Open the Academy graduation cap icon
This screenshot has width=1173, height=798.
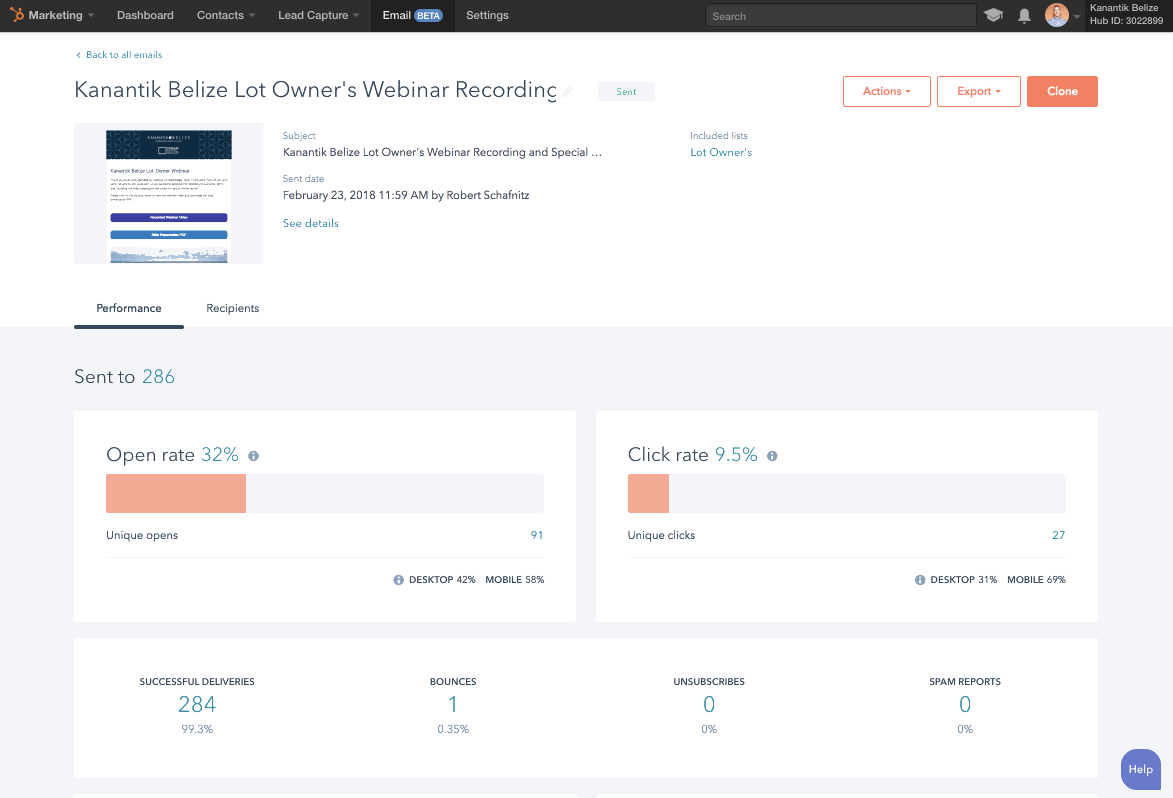993,15
